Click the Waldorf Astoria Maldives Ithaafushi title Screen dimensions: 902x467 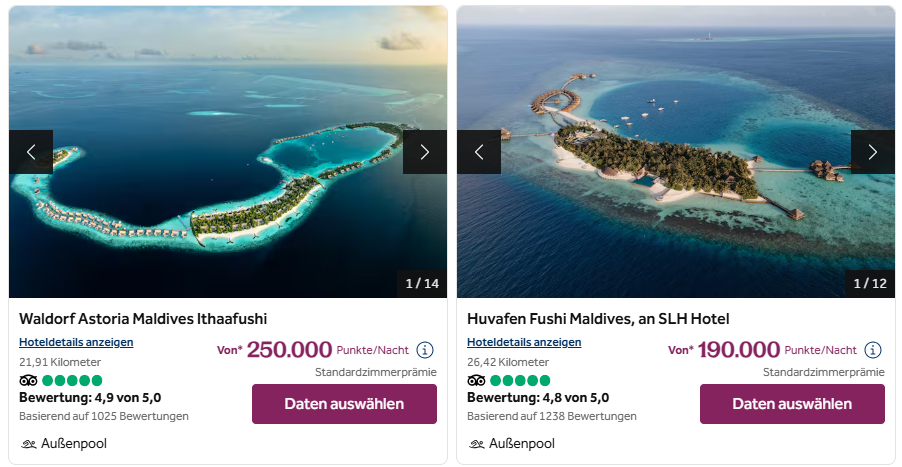(x=143, y=319)
